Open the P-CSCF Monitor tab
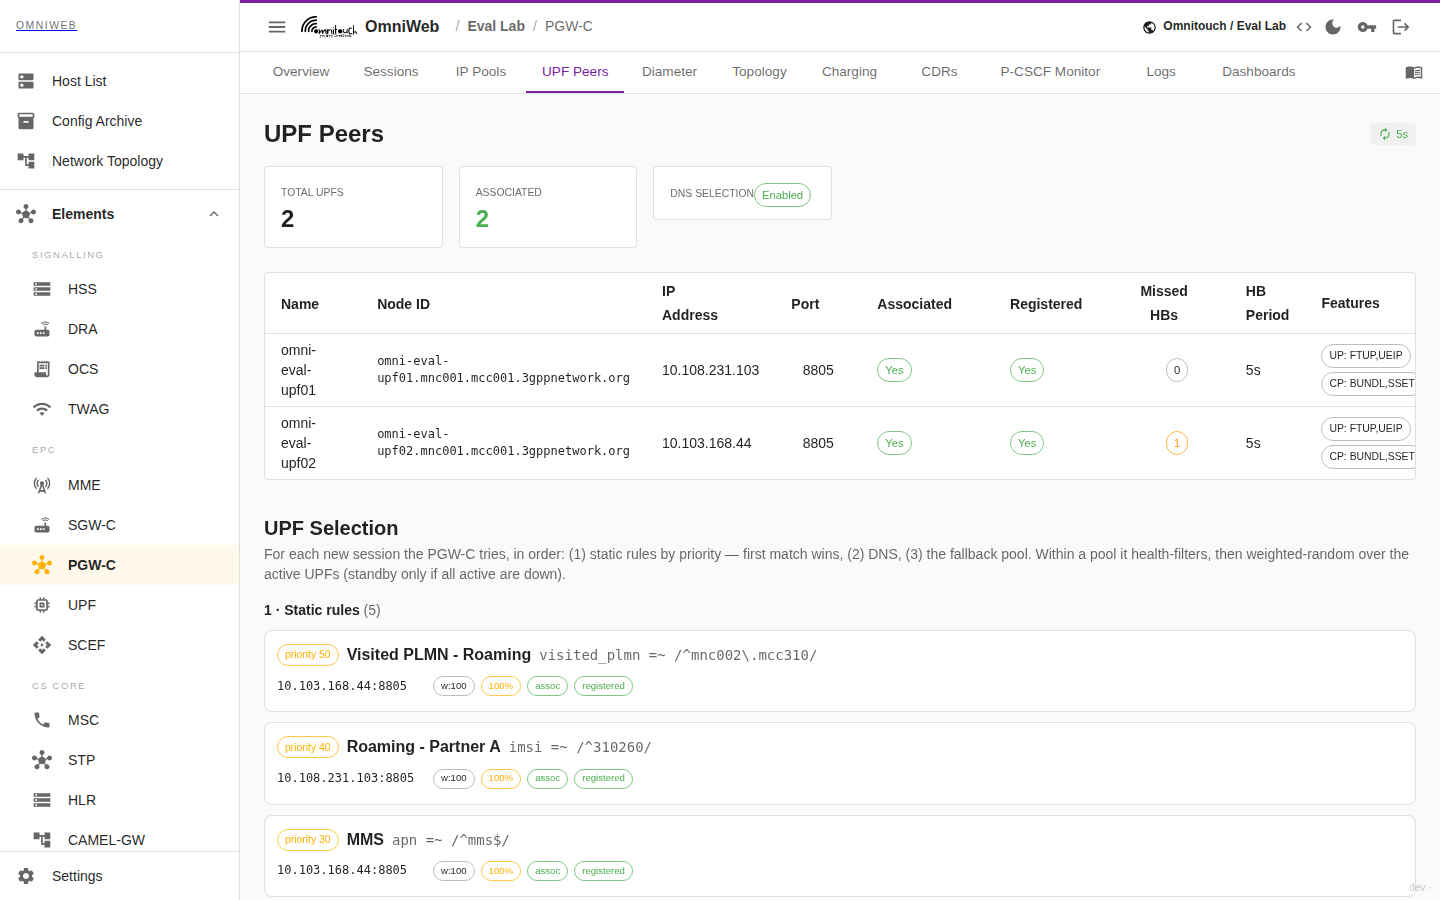Image resolution: width=1440 pixels, height=900 pixels. (x=1050, y=72)
